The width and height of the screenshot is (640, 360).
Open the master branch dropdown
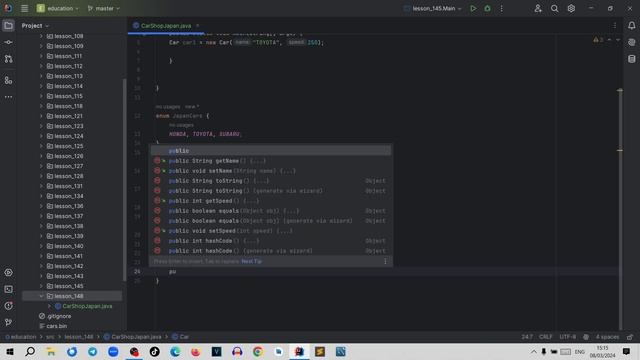[104, 8]
